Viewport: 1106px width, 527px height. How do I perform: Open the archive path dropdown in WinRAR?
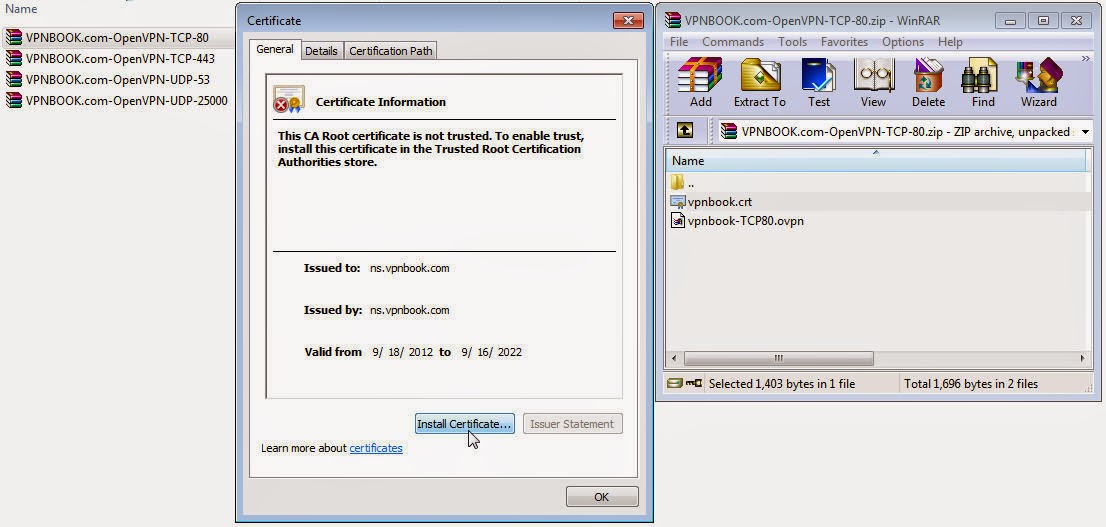[x=1085, y=132]
